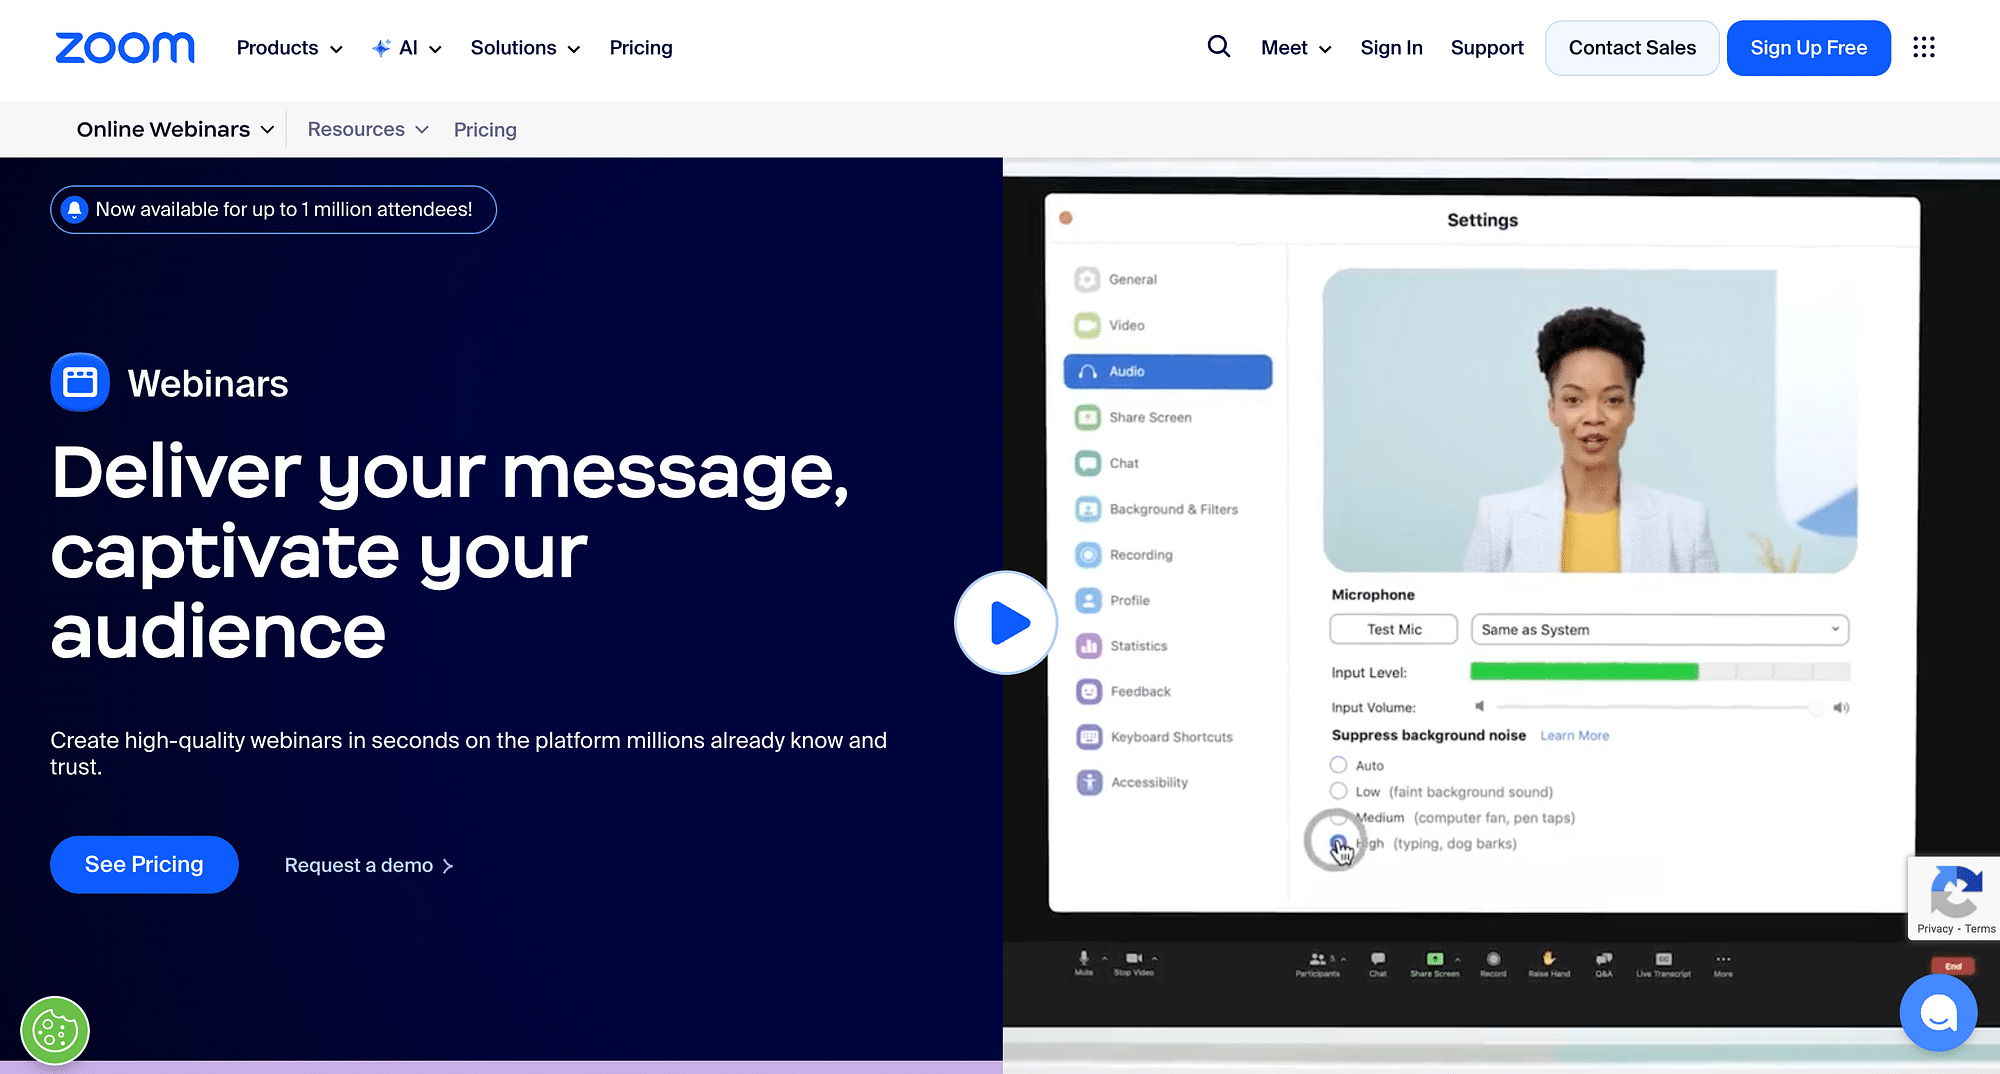Expand the arrow next to Mute
The image size is (2000, 1074).
point(1105,958)
